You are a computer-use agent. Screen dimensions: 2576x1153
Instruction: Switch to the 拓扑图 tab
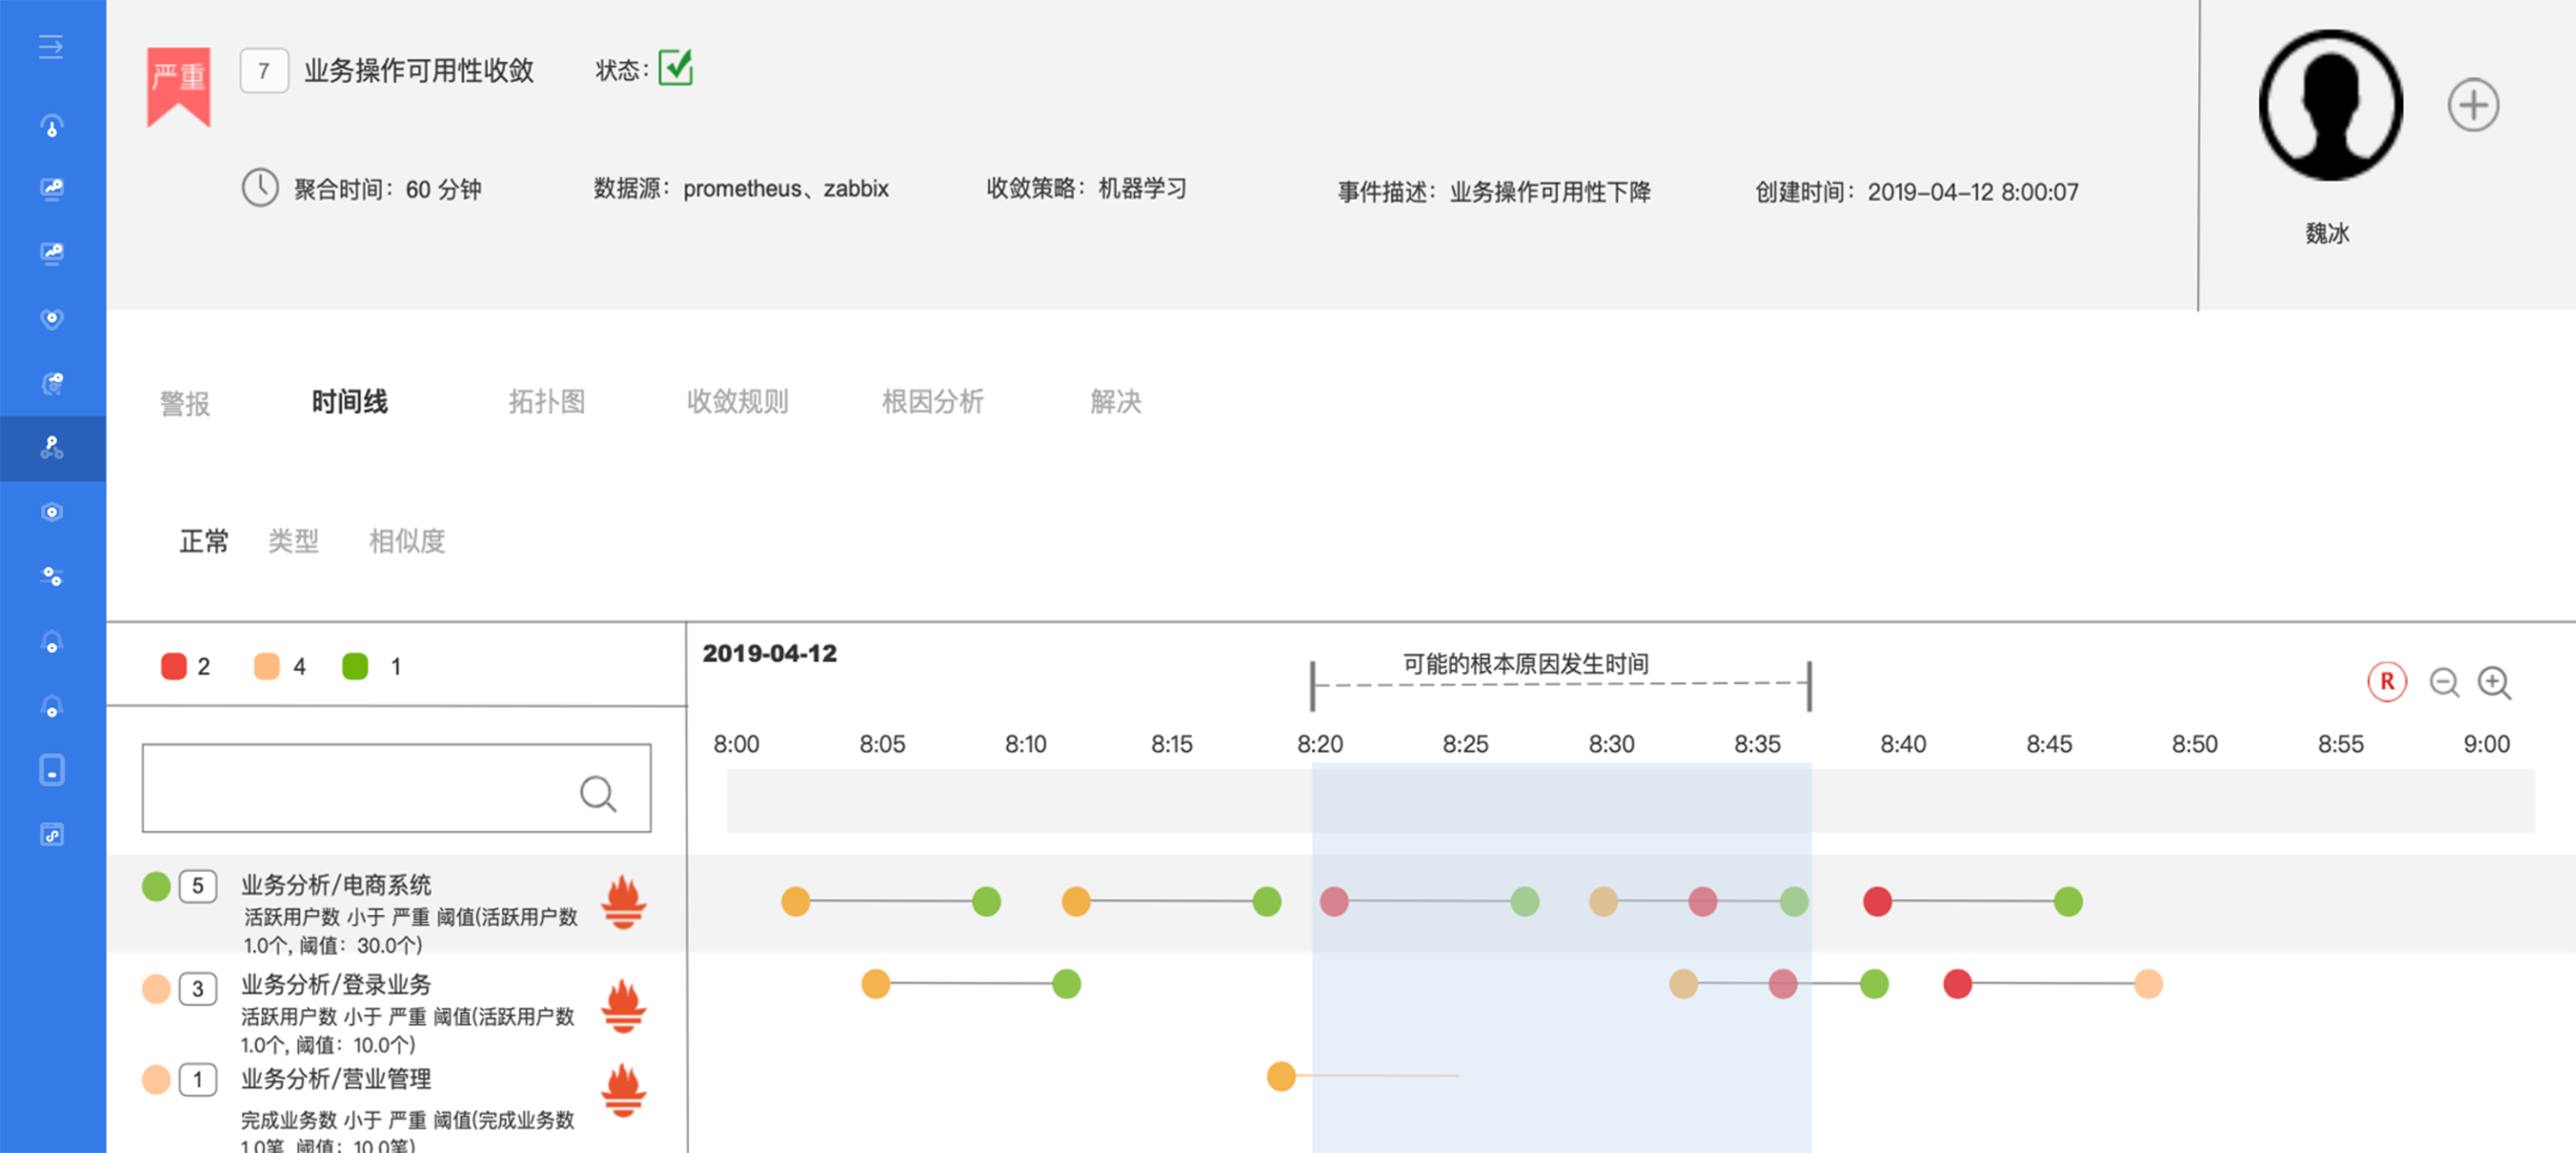[546, 401]
